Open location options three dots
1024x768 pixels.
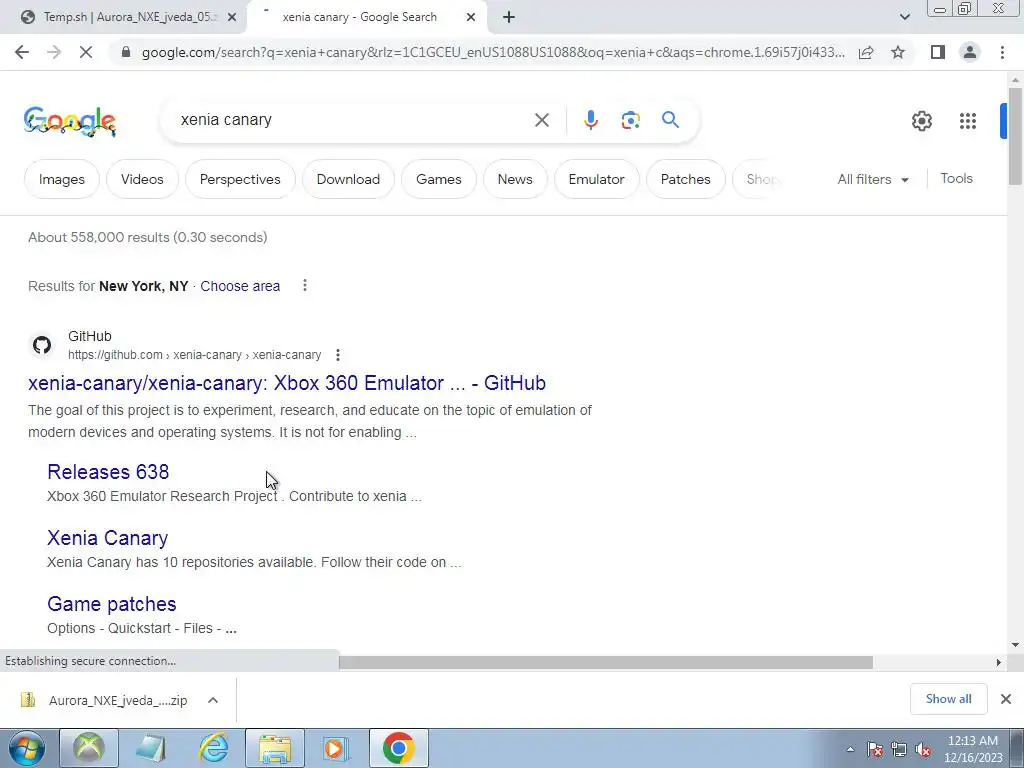pyautogui.click(x=304, y=285)
